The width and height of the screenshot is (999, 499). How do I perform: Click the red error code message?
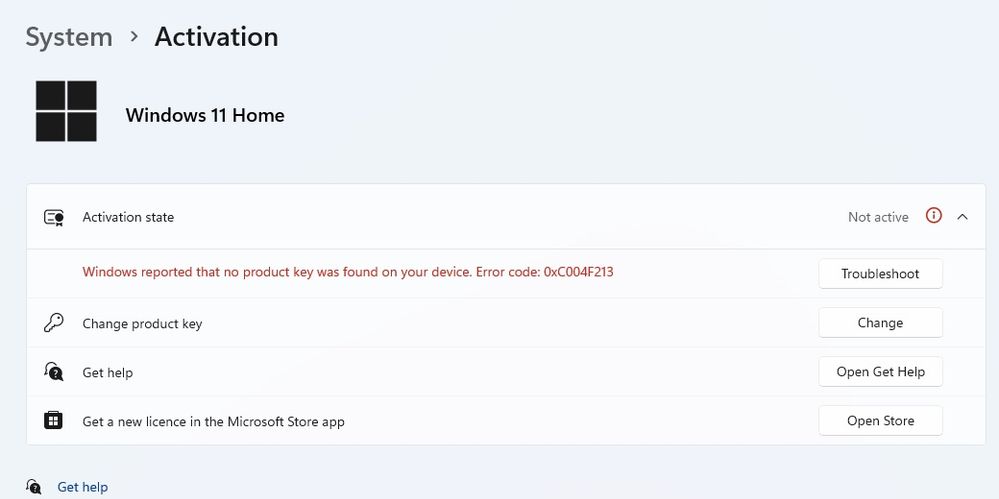click(x=347, y=272)
